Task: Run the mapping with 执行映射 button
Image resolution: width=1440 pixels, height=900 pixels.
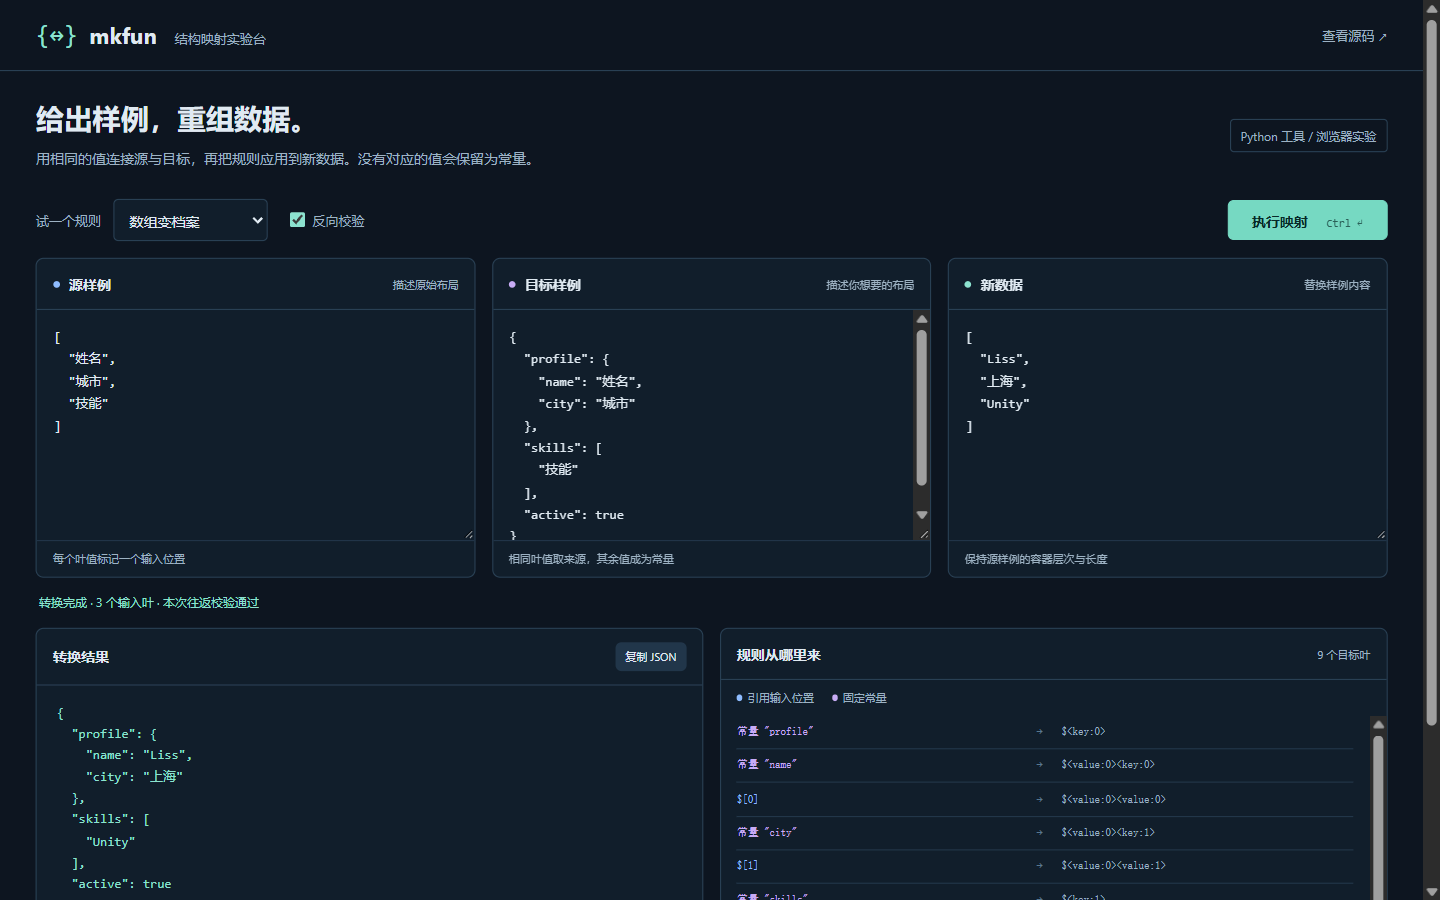Action: coord(1307,220)
